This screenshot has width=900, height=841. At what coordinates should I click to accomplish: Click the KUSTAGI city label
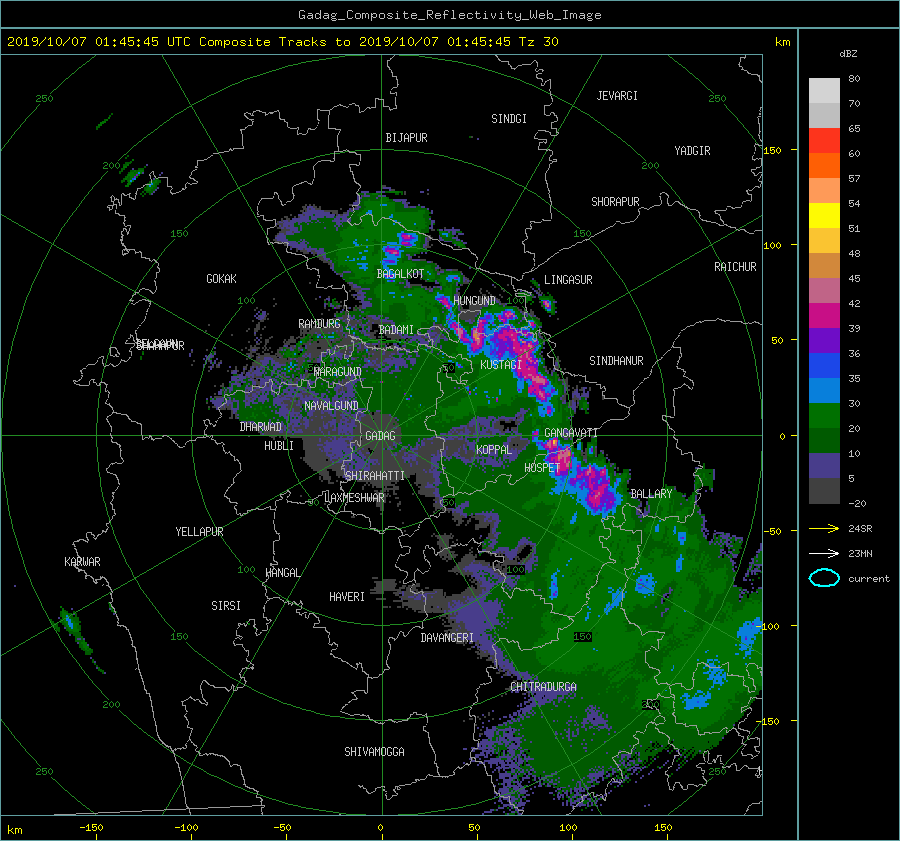[x=501, y=365]
